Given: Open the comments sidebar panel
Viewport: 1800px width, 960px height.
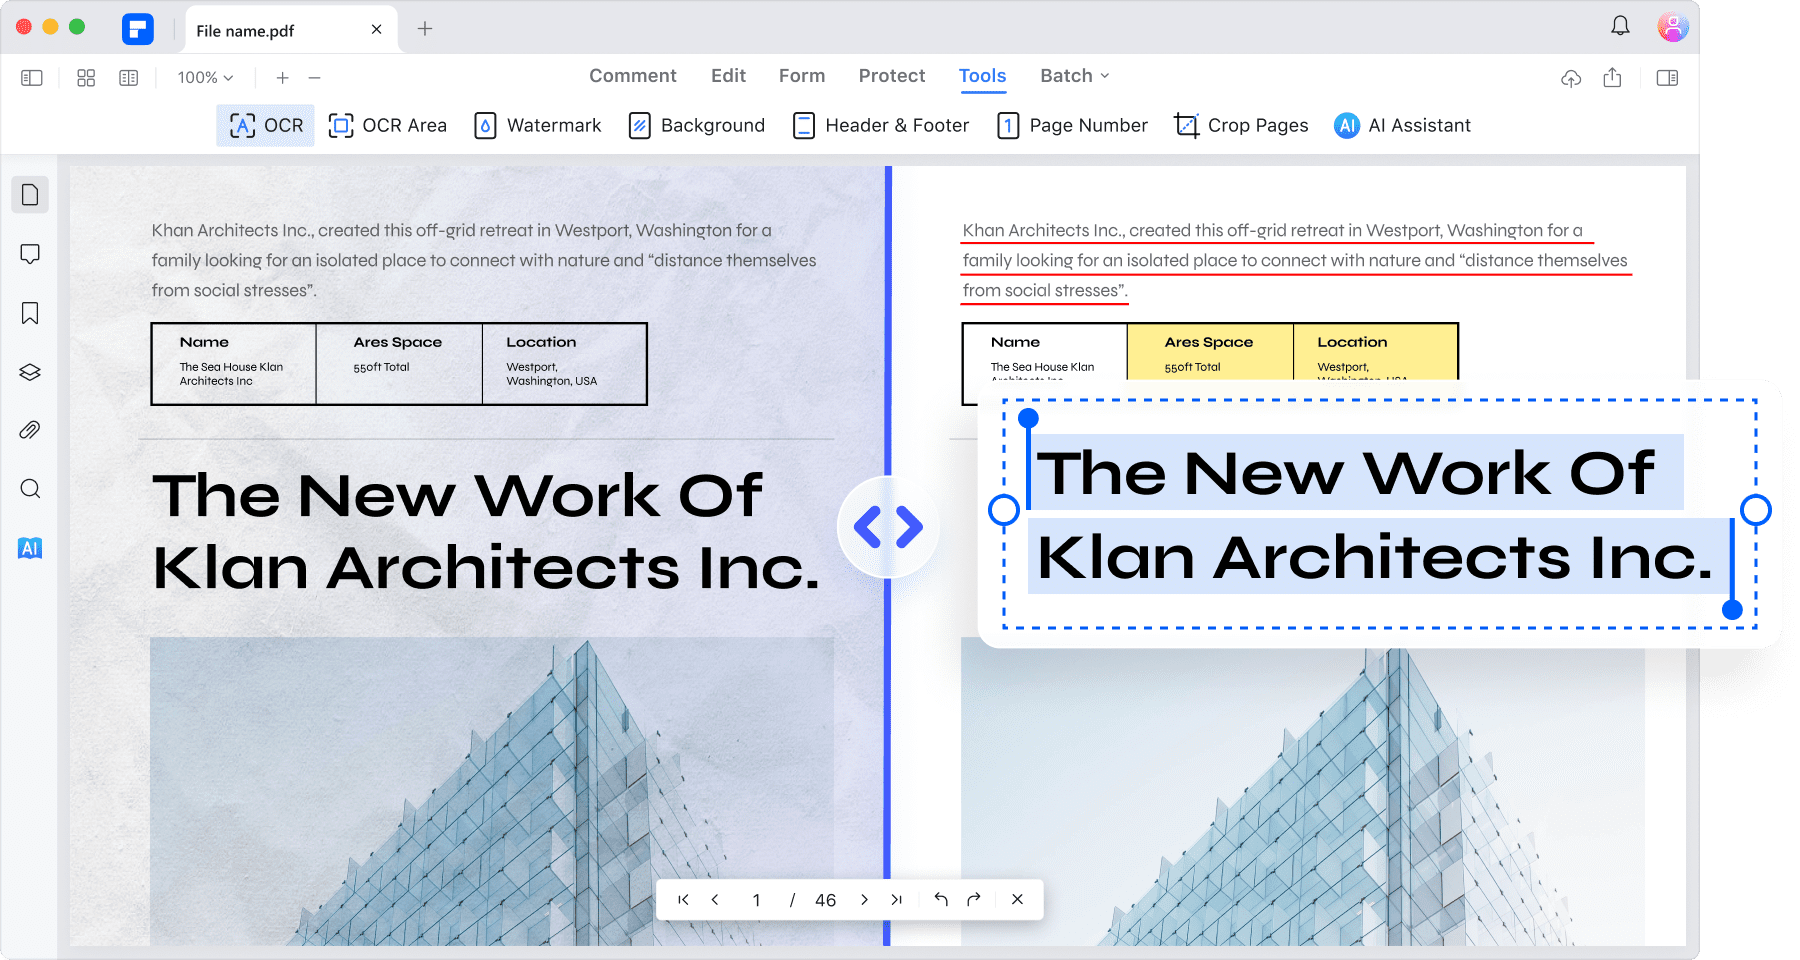Looking at the screenshot, I should (30, 254).
